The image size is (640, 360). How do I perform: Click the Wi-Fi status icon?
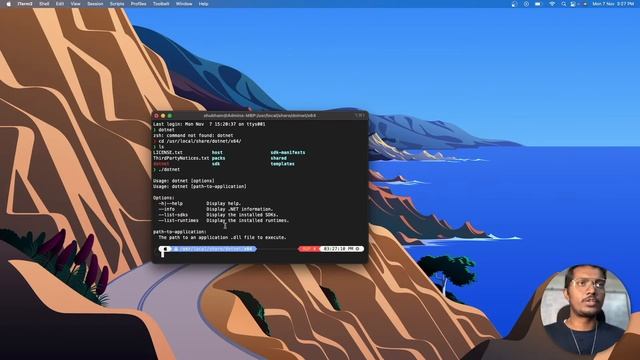point(552,4)
